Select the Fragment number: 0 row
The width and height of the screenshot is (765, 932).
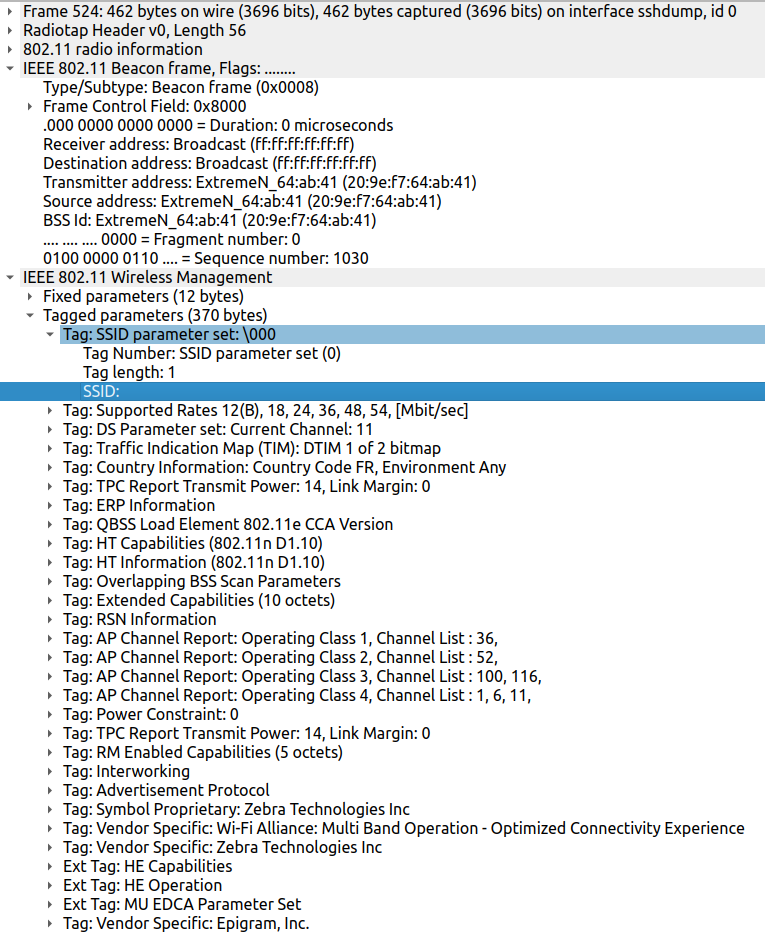(x=382, y=240)
